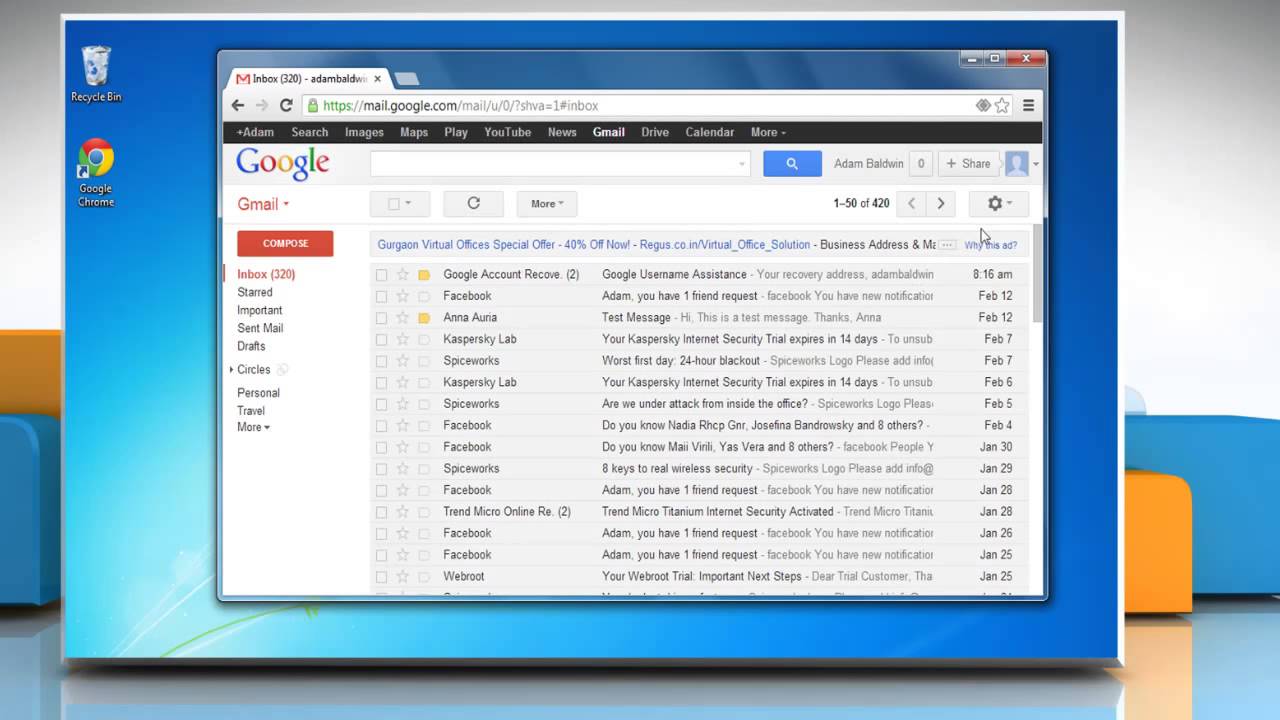1280x720 pixels.
Task: Click the Share button
Action: 969,164
